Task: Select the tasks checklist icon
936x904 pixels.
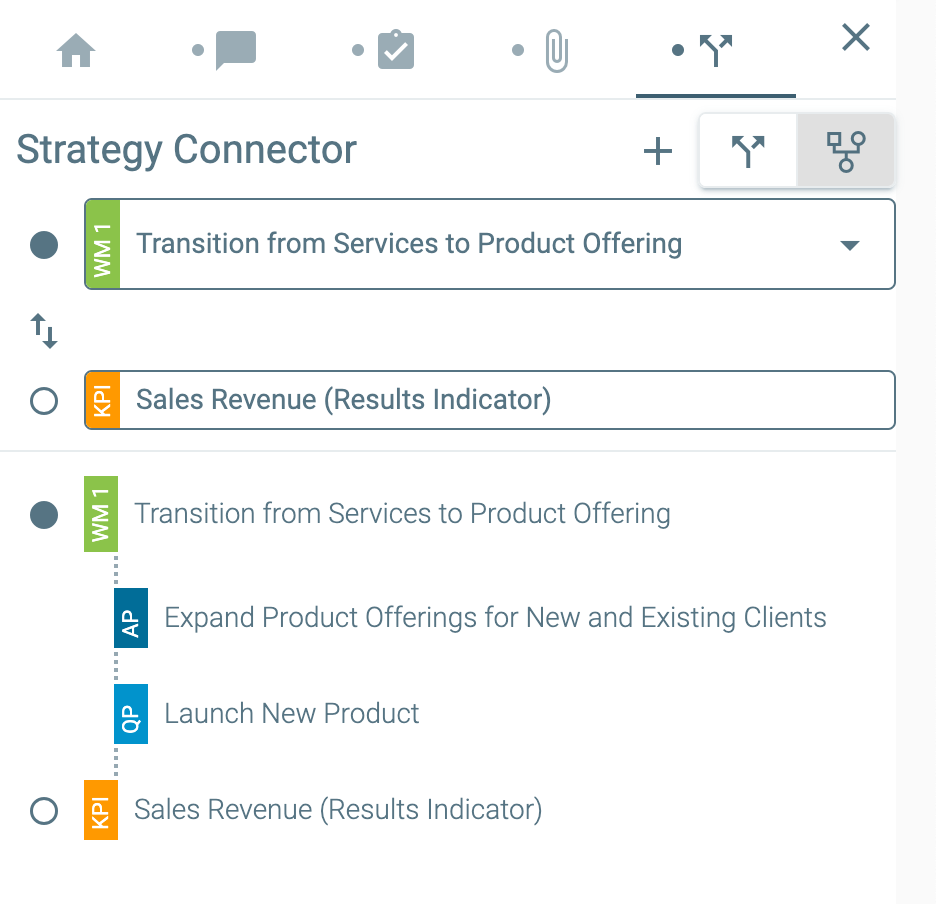Action: coord(394,49)
